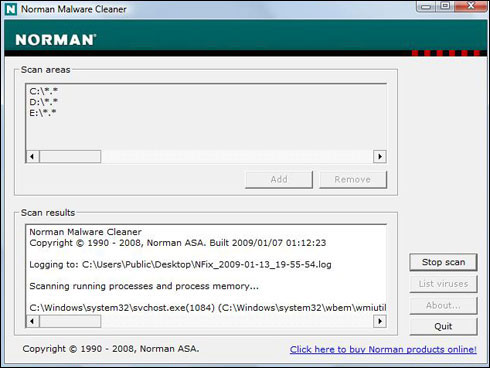Click right arrow of Scan results scrollbar
The height and width of the screenshot is (368, 490).
point(380,321)
